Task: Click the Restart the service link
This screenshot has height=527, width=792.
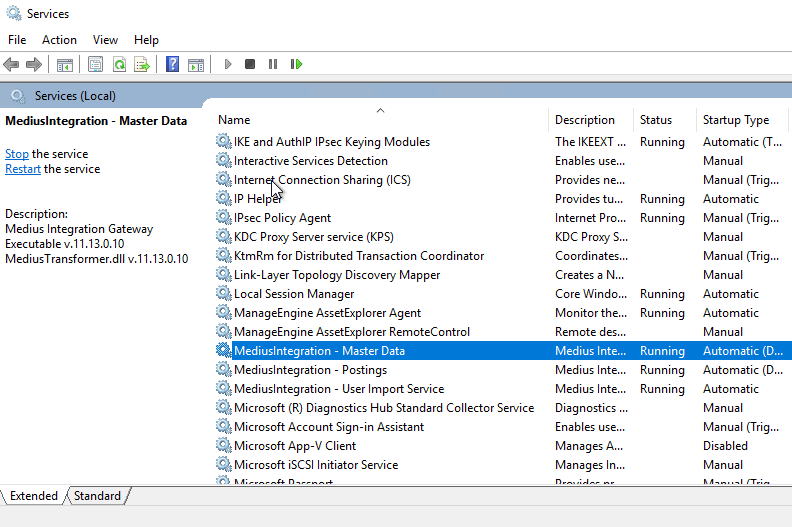Action: pyautogui.click(x=23, y=169)
